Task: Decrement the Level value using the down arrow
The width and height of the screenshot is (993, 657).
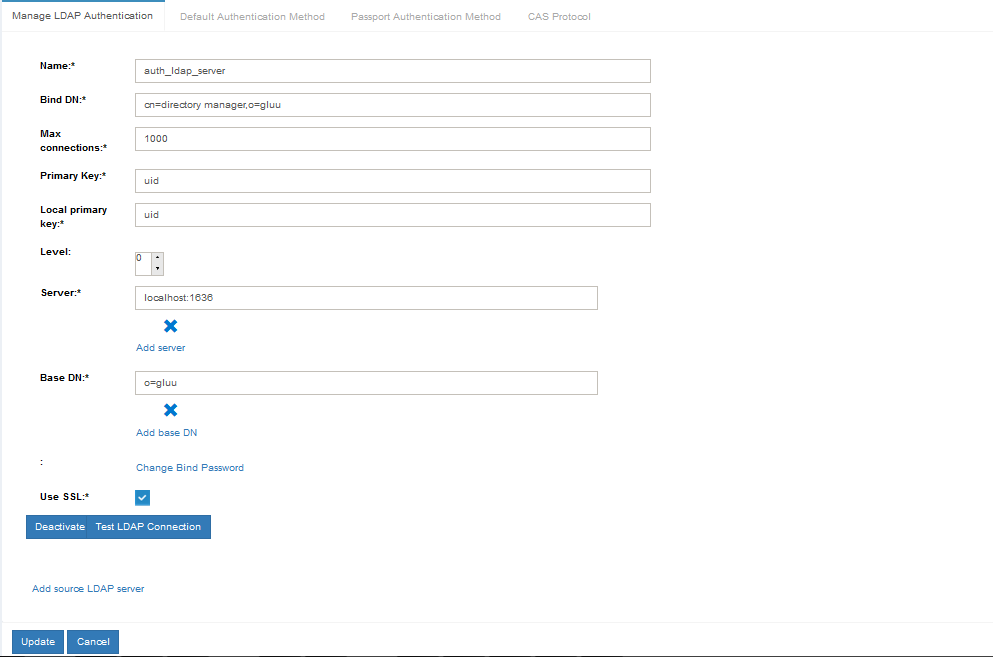Action: coord(158,268)
